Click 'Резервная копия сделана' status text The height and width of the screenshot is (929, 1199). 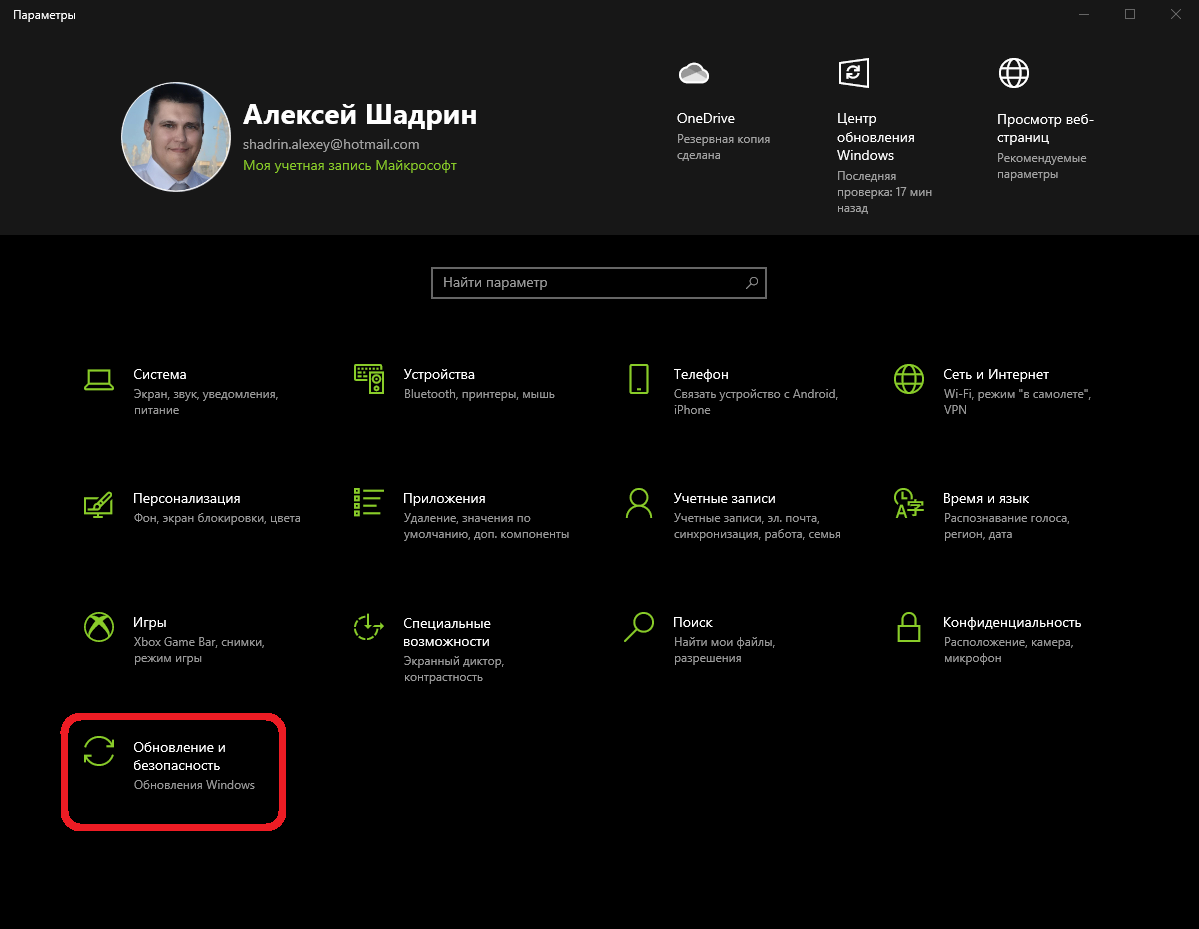[x=723, y=147]
